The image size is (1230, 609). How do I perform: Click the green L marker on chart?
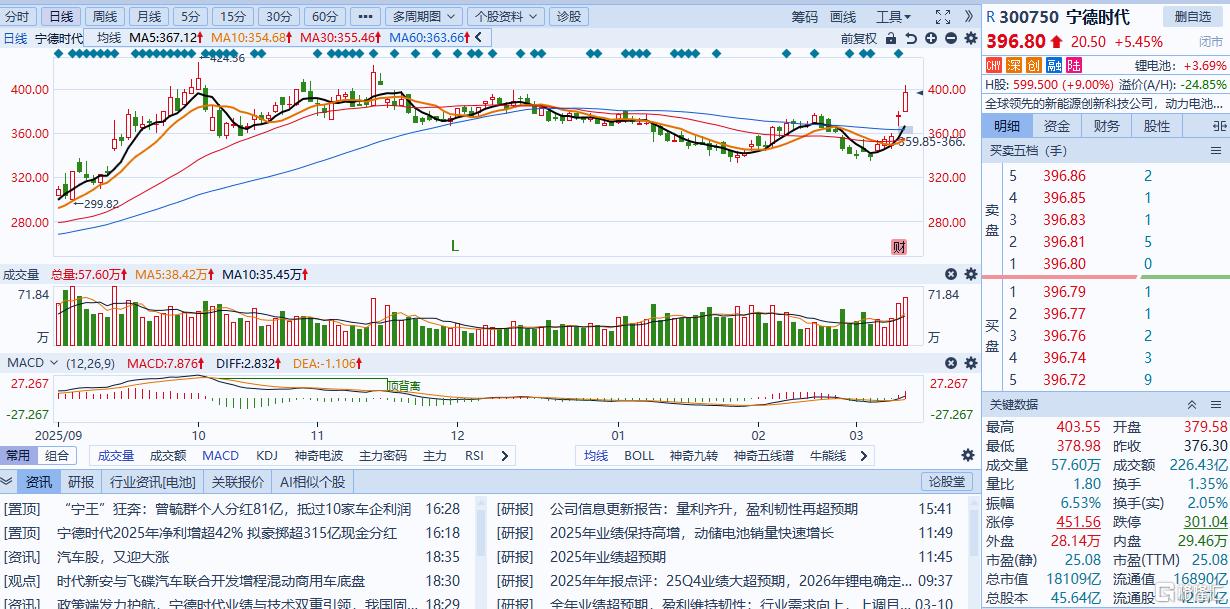click(454, 246)
